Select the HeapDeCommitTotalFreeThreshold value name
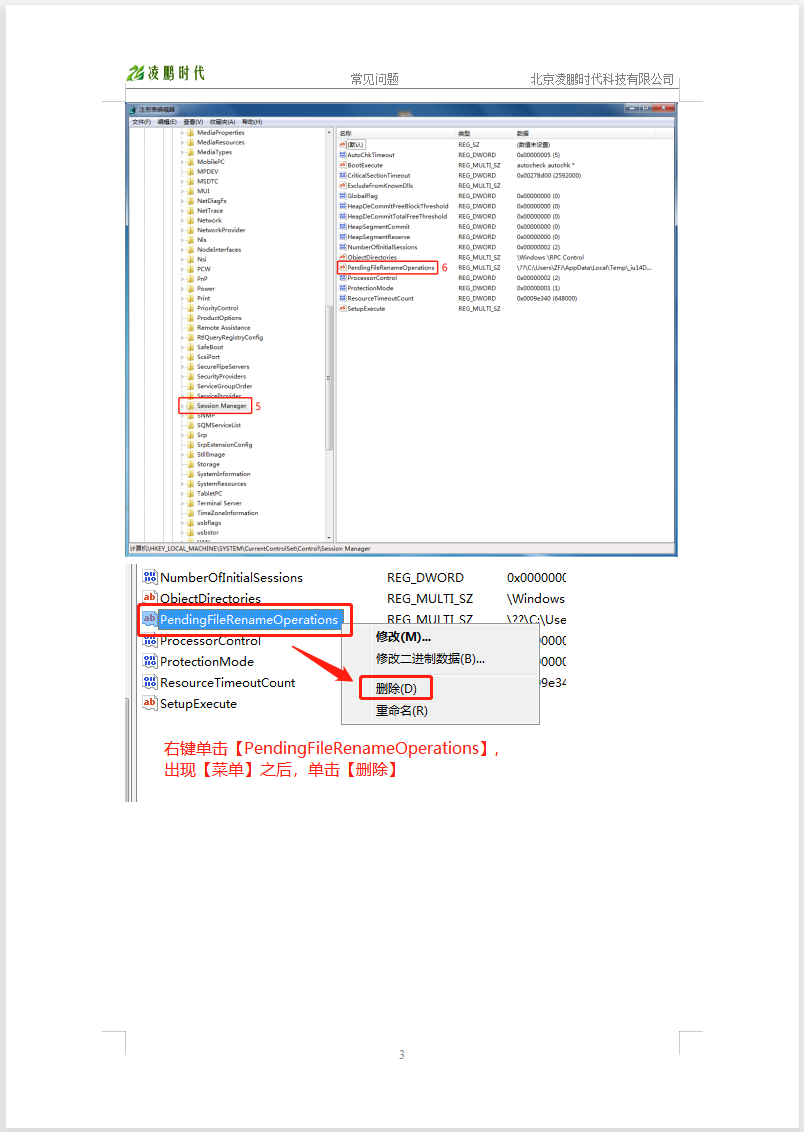The image size is (804, 1132). click(397, 217)
